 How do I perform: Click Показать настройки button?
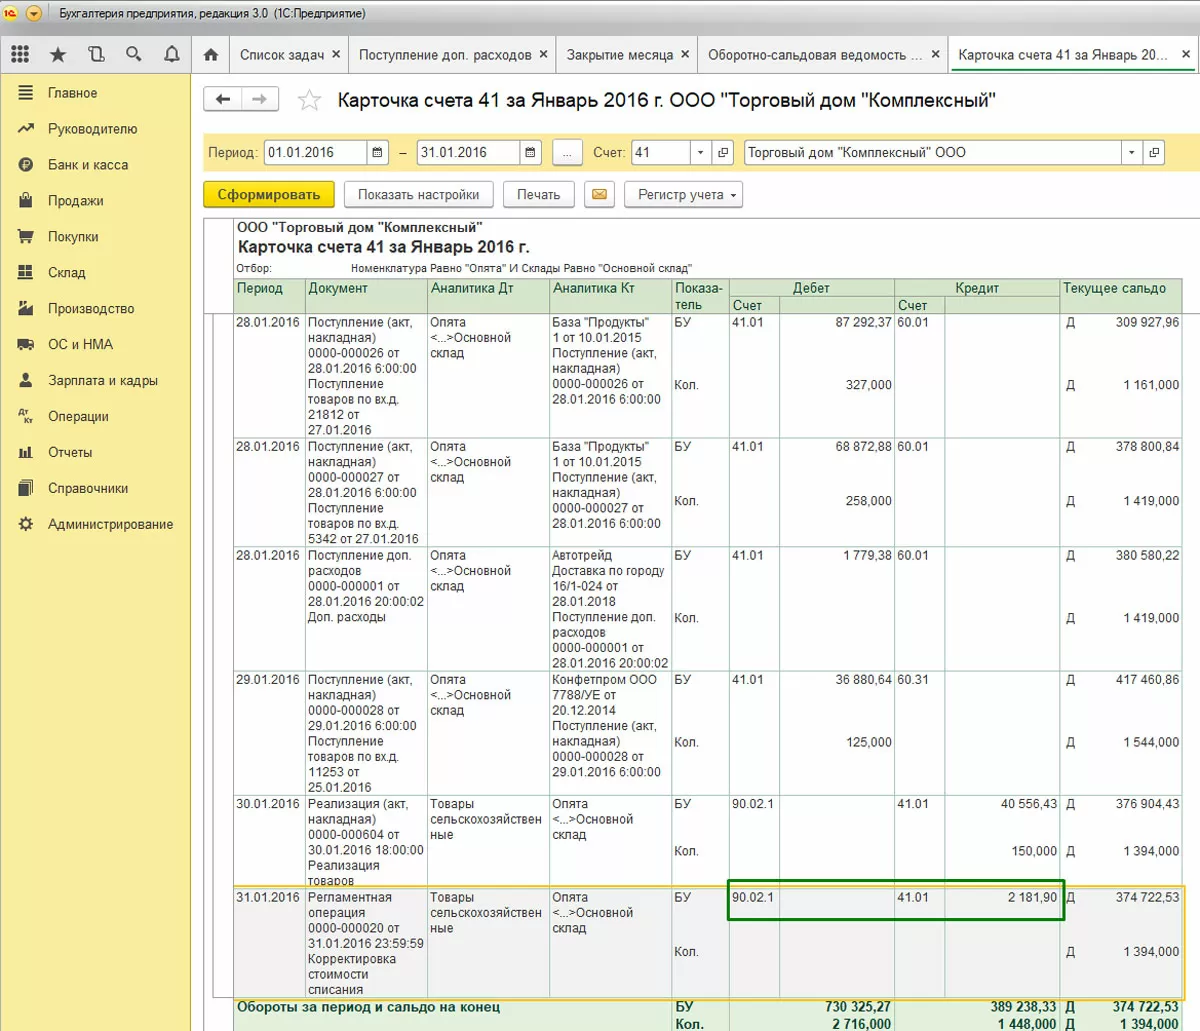[418, 195]
